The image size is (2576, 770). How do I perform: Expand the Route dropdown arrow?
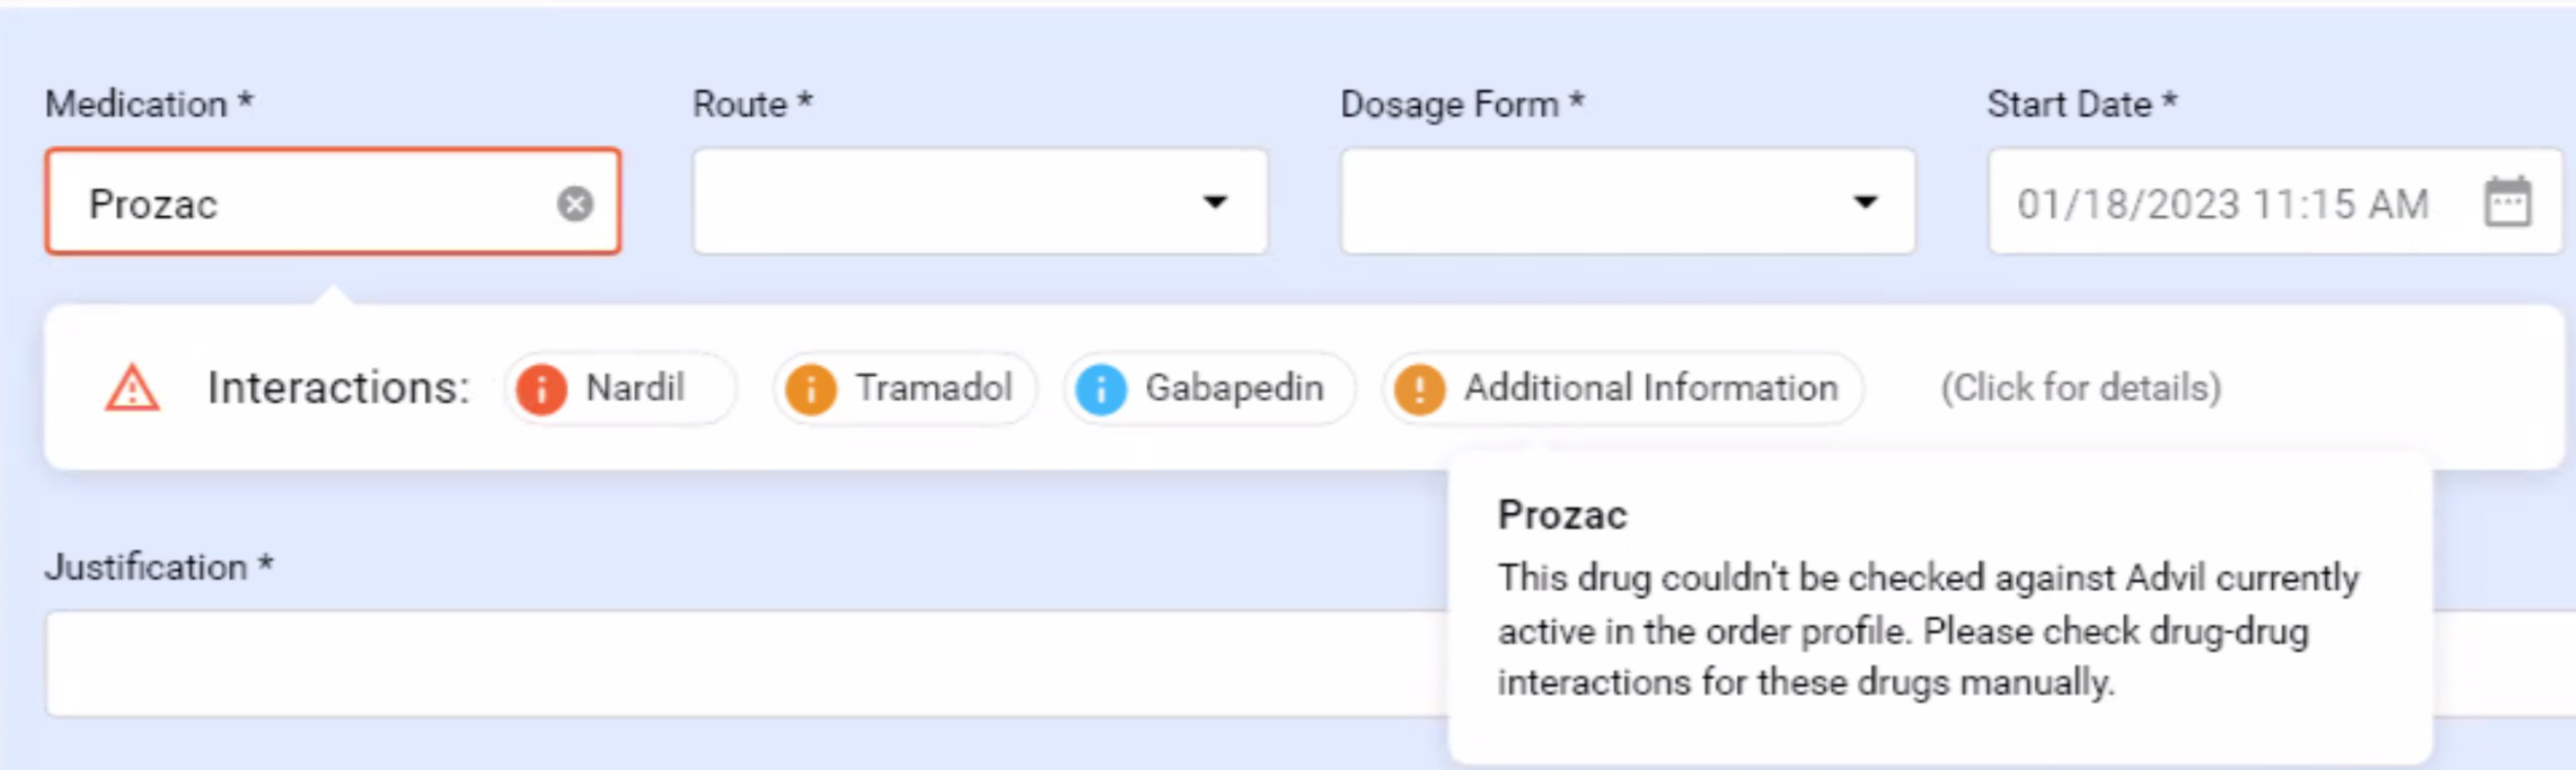pos(1214,203)
